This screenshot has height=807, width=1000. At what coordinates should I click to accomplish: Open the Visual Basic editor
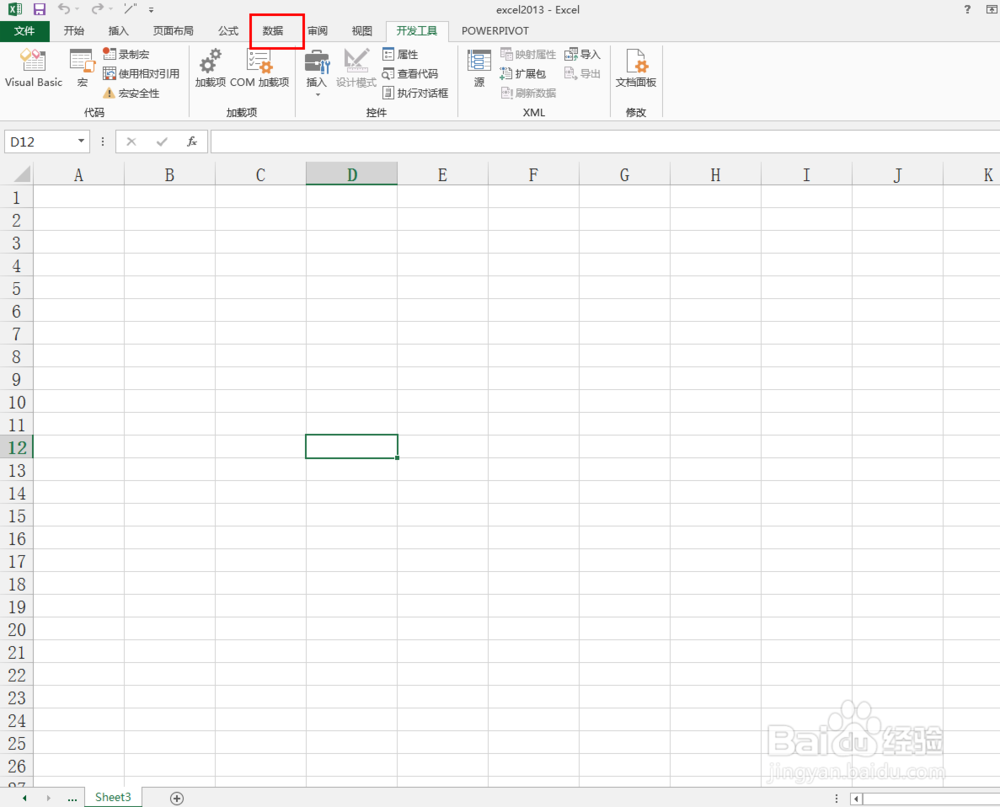click(33, 68)
